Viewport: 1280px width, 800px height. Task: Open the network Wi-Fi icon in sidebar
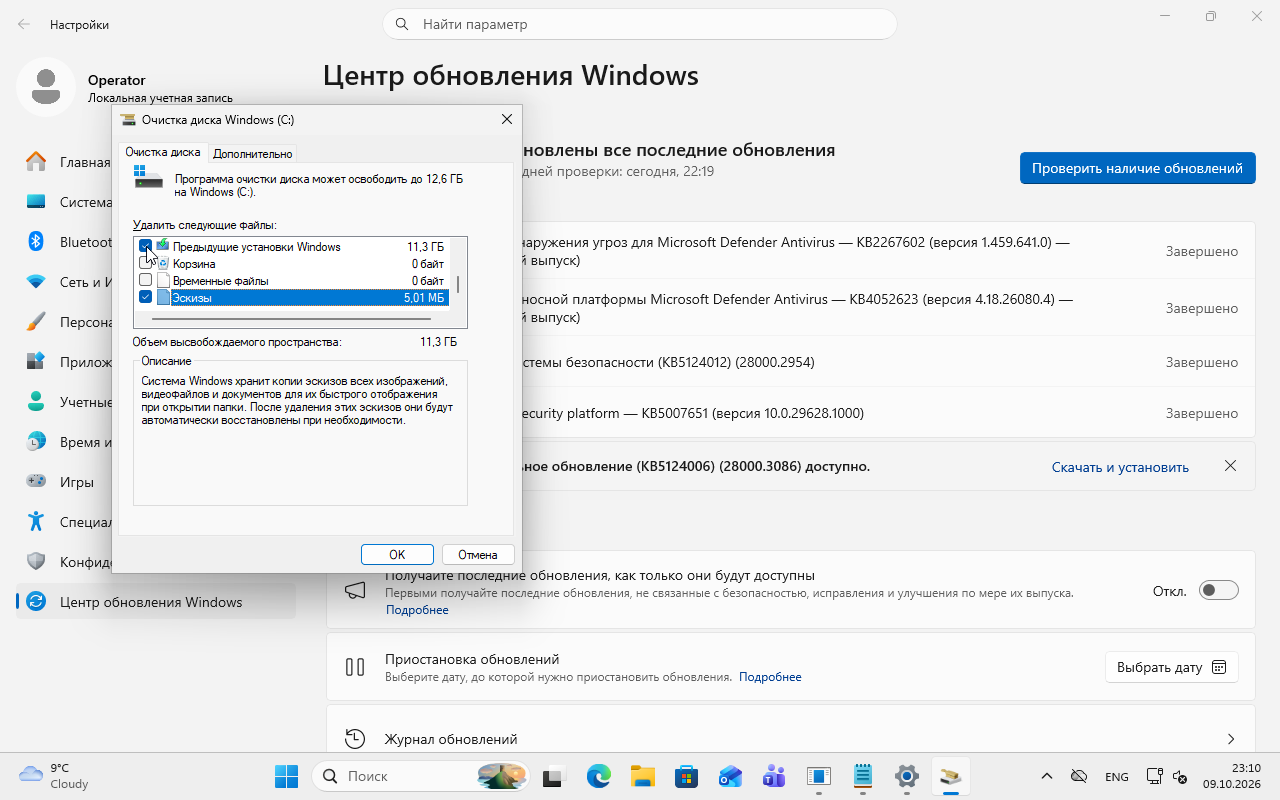(x=36, y=282)
